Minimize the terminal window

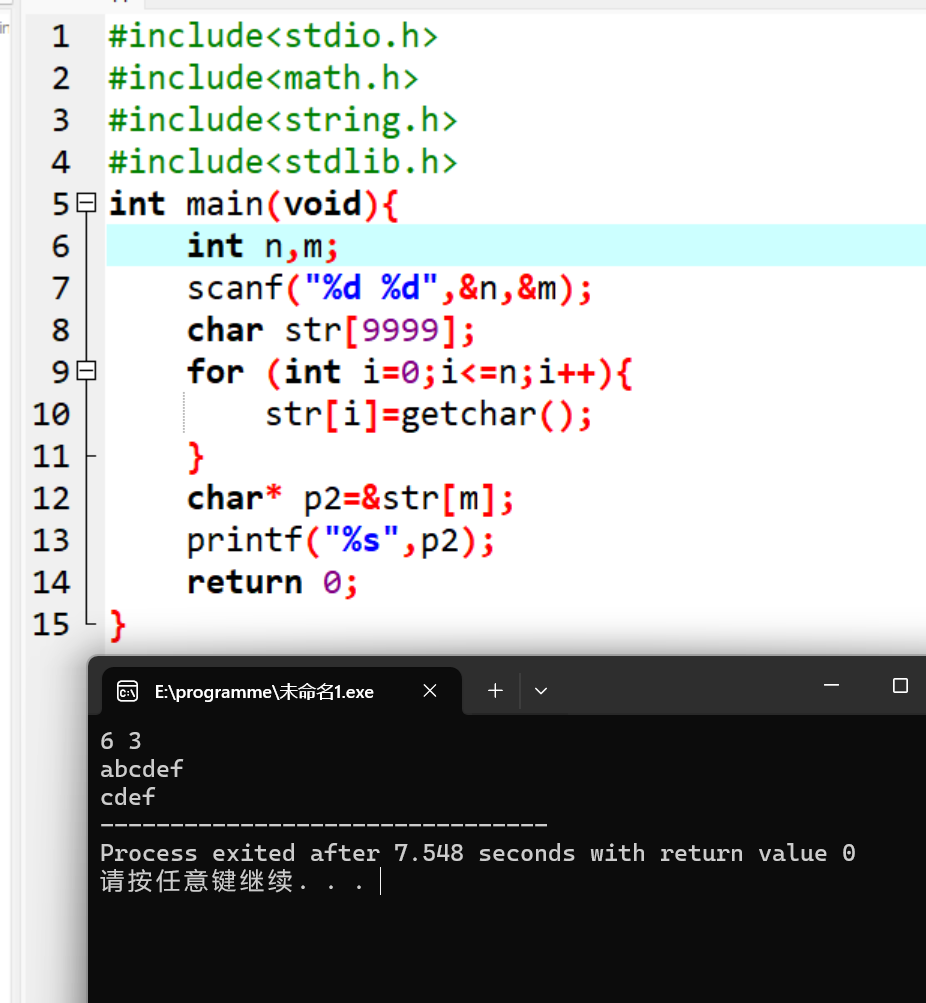coord(831,686)
